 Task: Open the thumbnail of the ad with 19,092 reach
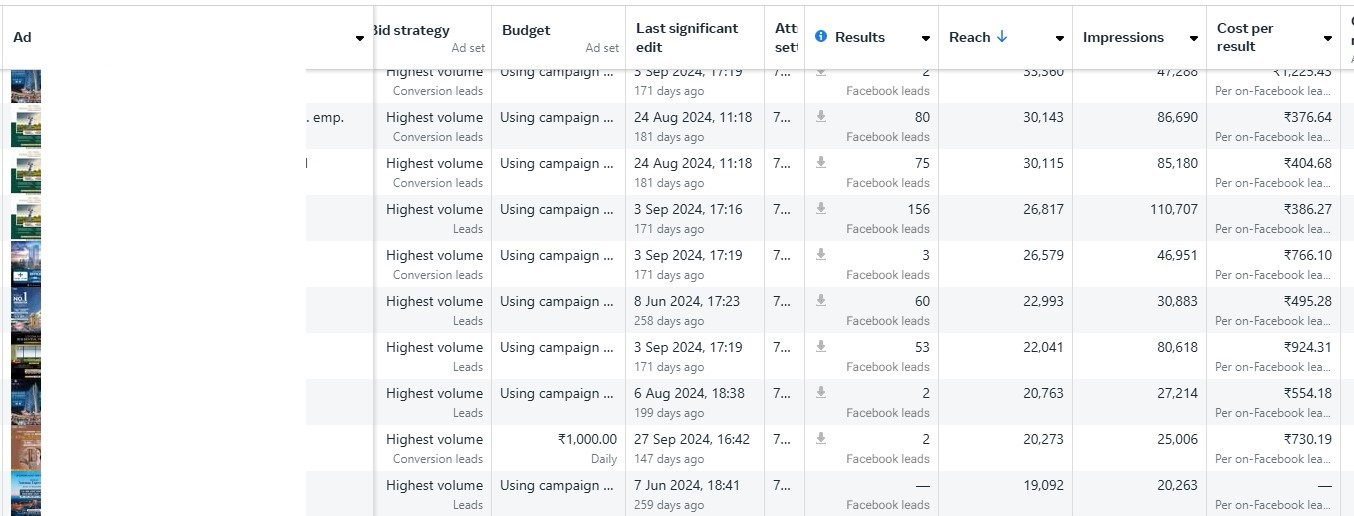(x=26, y=493)
